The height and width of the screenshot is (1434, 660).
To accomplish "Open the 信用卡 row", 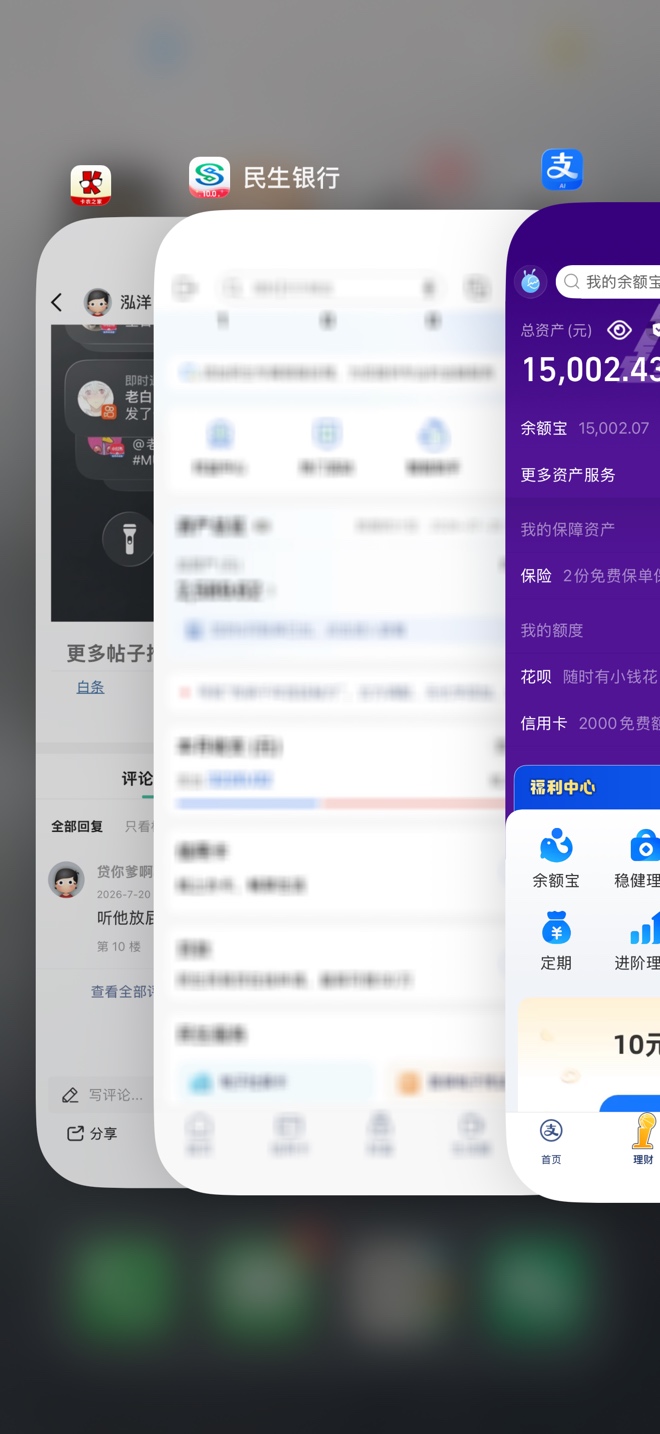I will [x=590, y=723].
